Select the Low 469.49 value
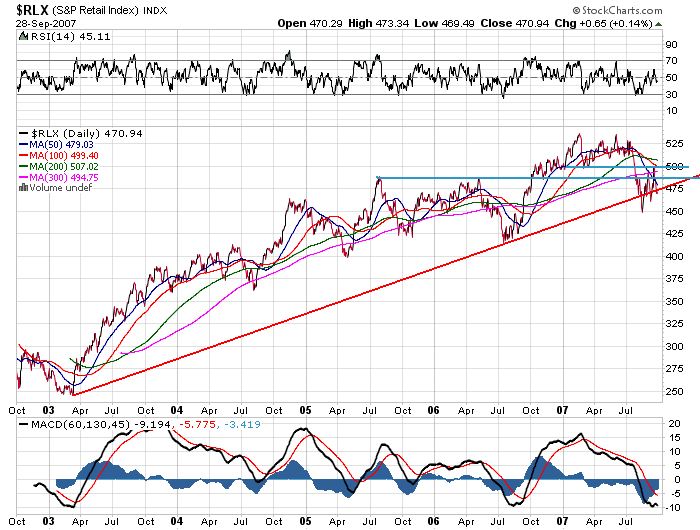Screen dimensions: 700x530 click(x=444, y=23)
